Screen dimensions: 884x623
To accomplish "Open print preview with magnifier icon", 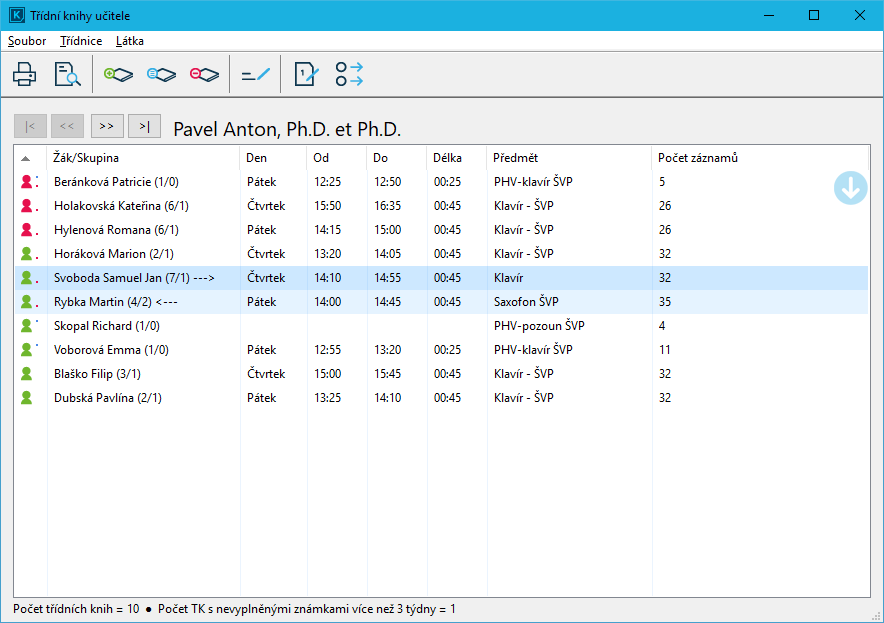I will click(x=67, y=74).
